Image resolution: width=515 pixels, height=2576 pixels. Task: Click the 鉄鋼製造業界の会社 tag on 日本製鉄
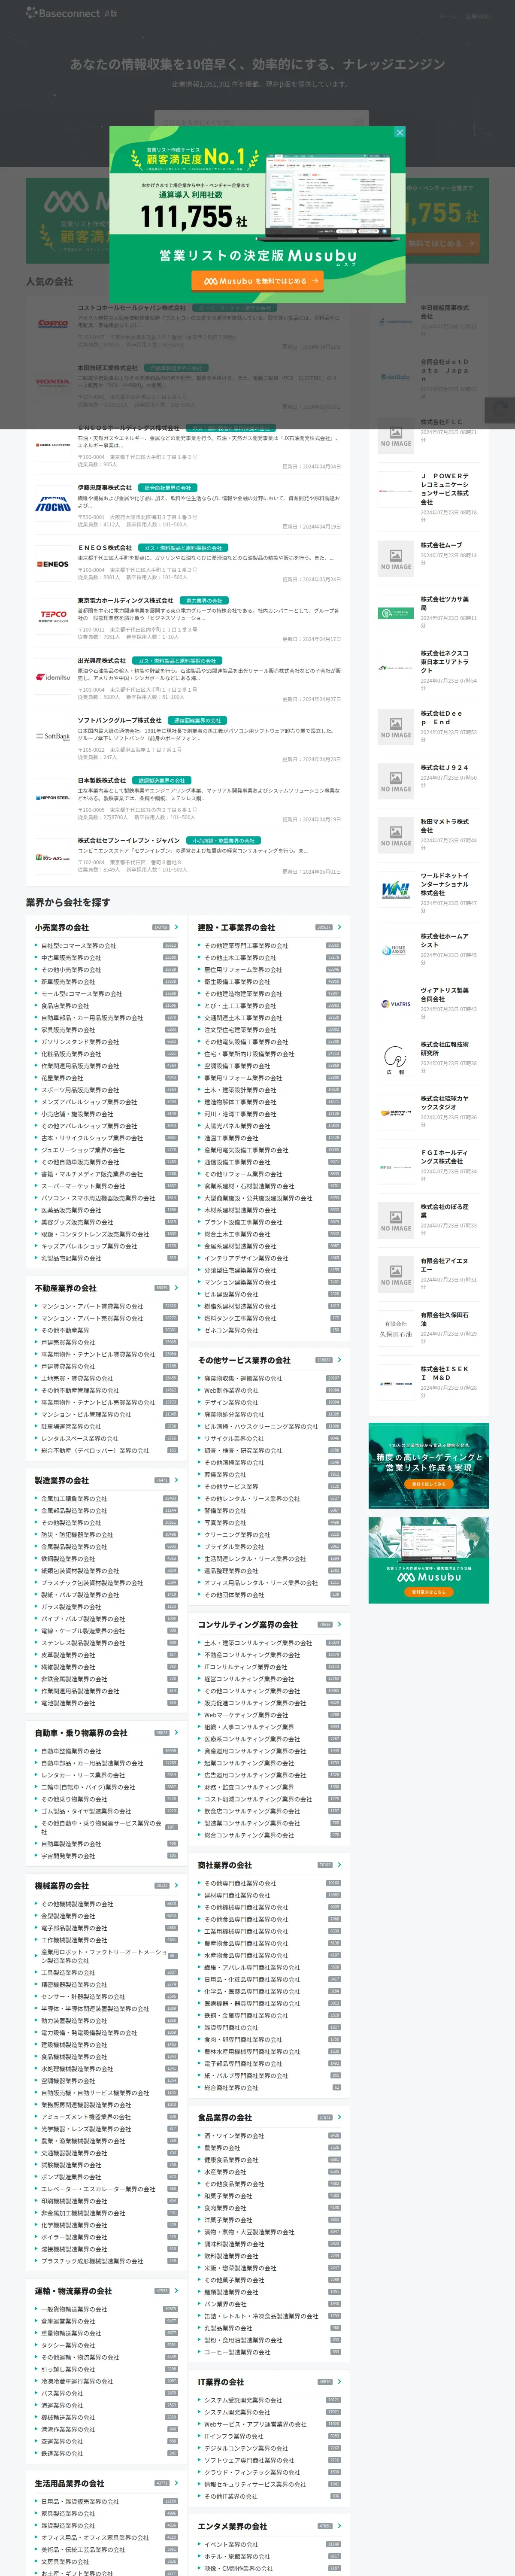tap(161, 780)
